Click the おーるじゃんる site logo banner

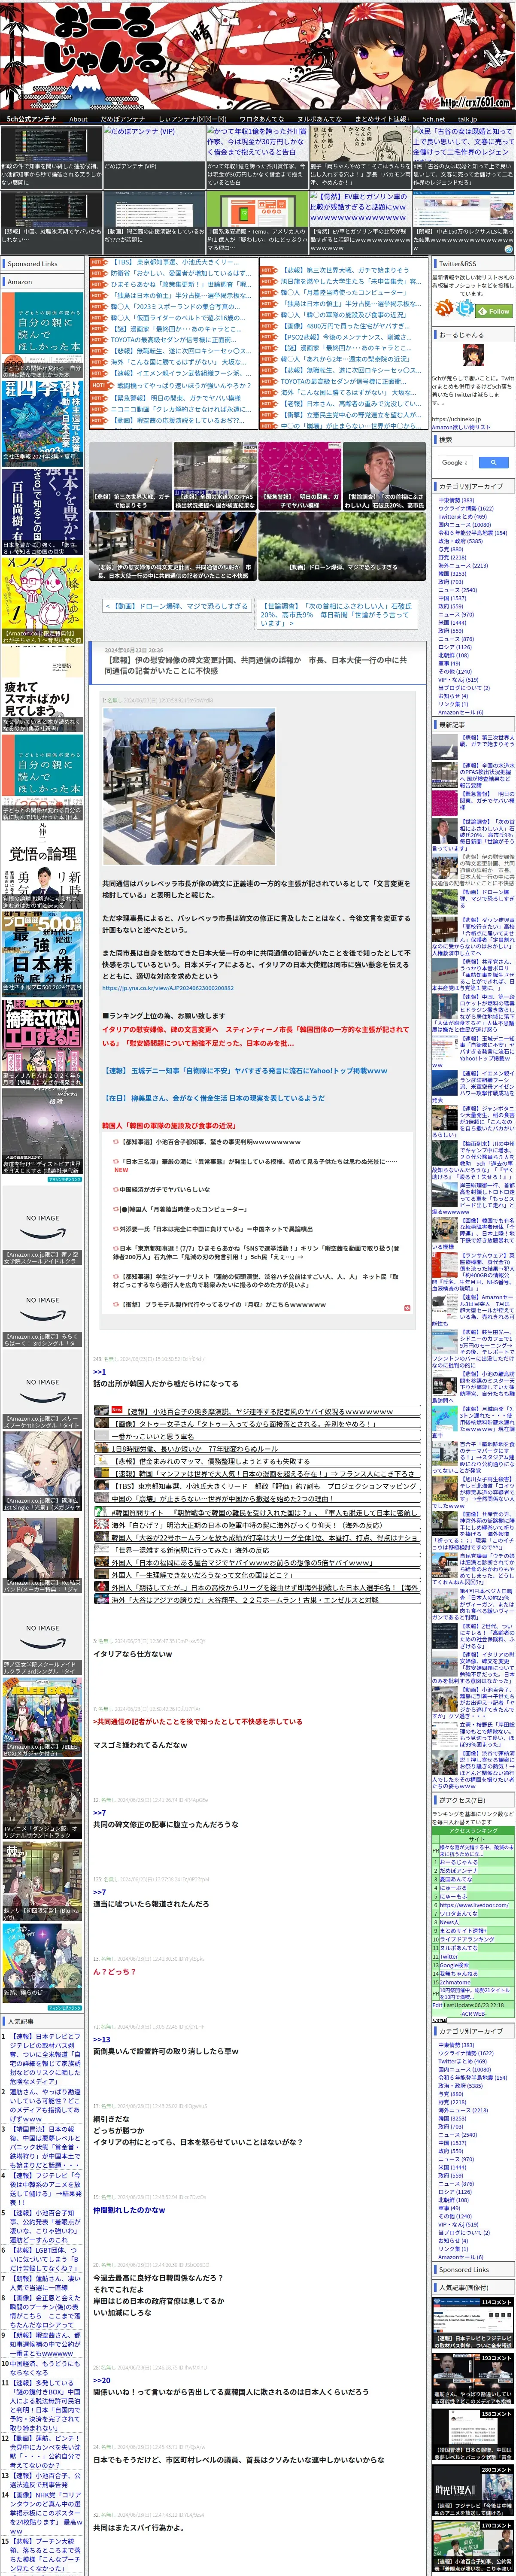[258, 56]
